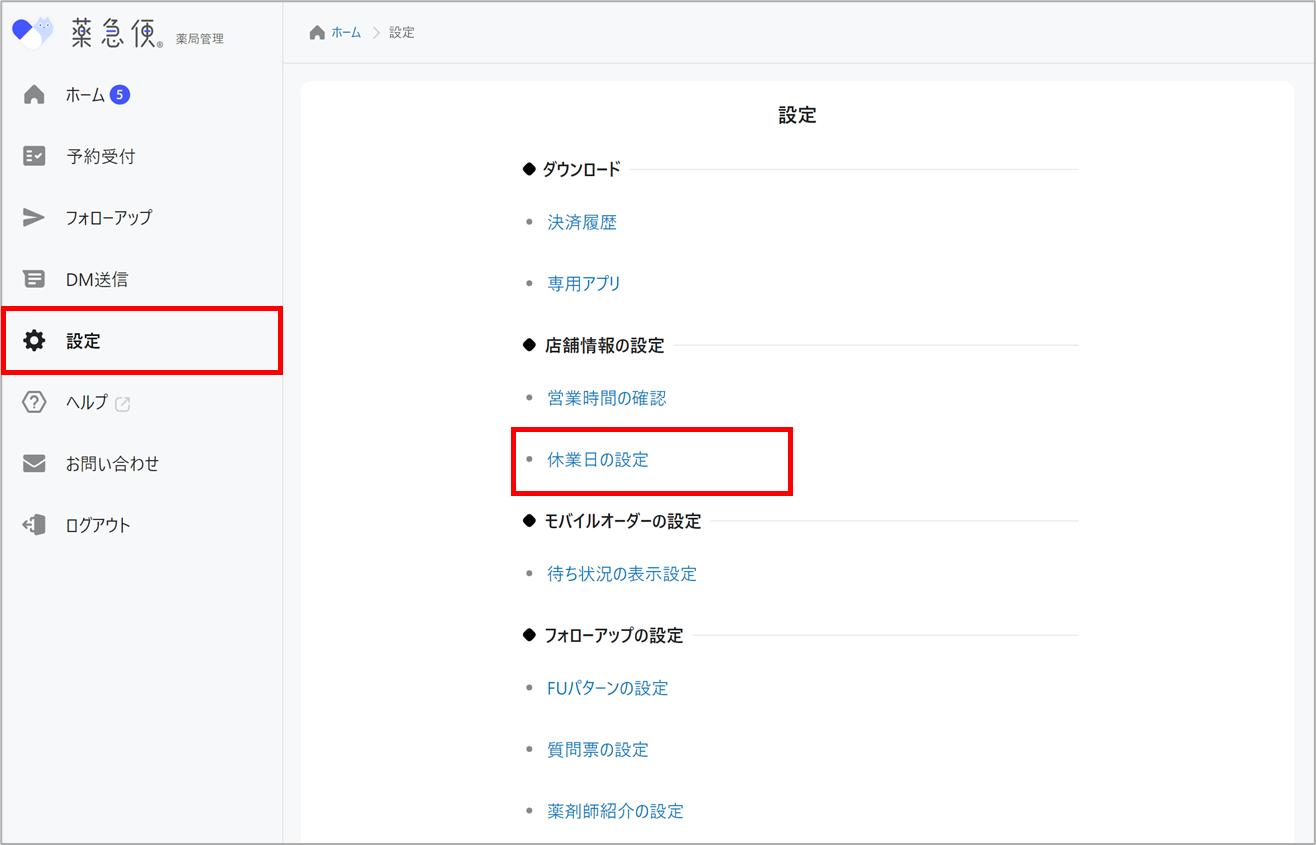The height and width of the screenshot is (845, 1316).
Task: Open 待ち状況の表示設定 link
Action: [x=622, y=574]
